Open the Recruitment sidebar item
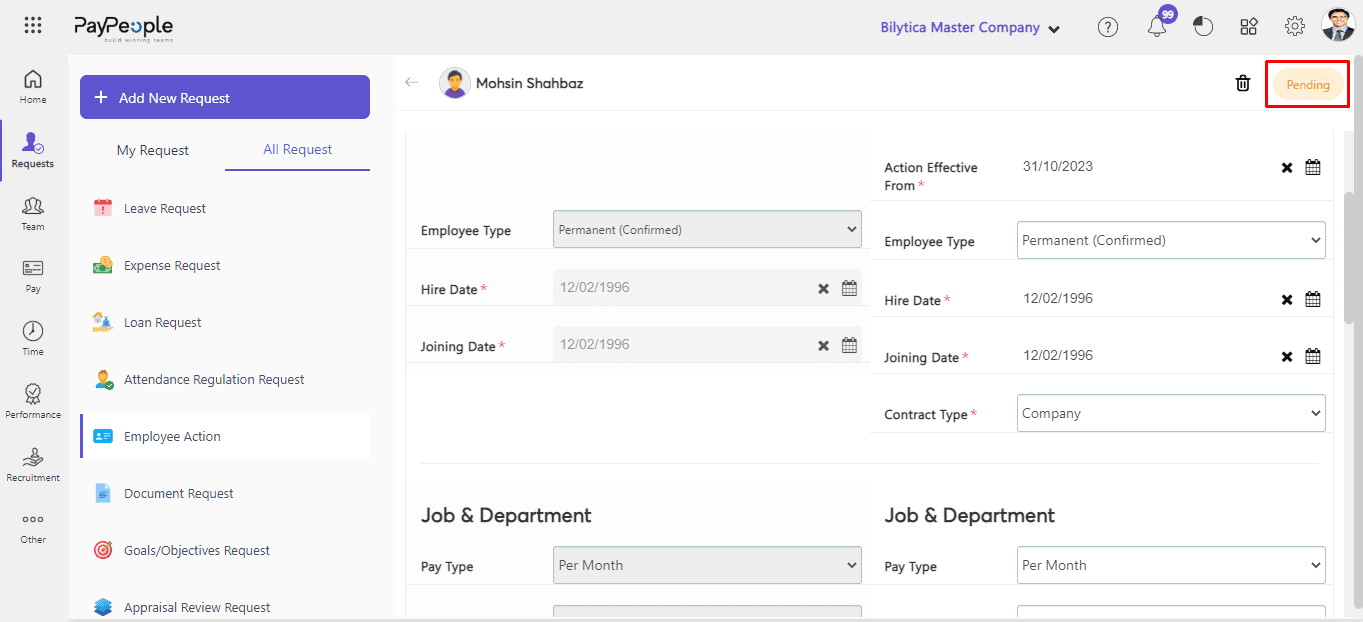The width and height of the screenshot is (1363, 622). click(33, 464)
